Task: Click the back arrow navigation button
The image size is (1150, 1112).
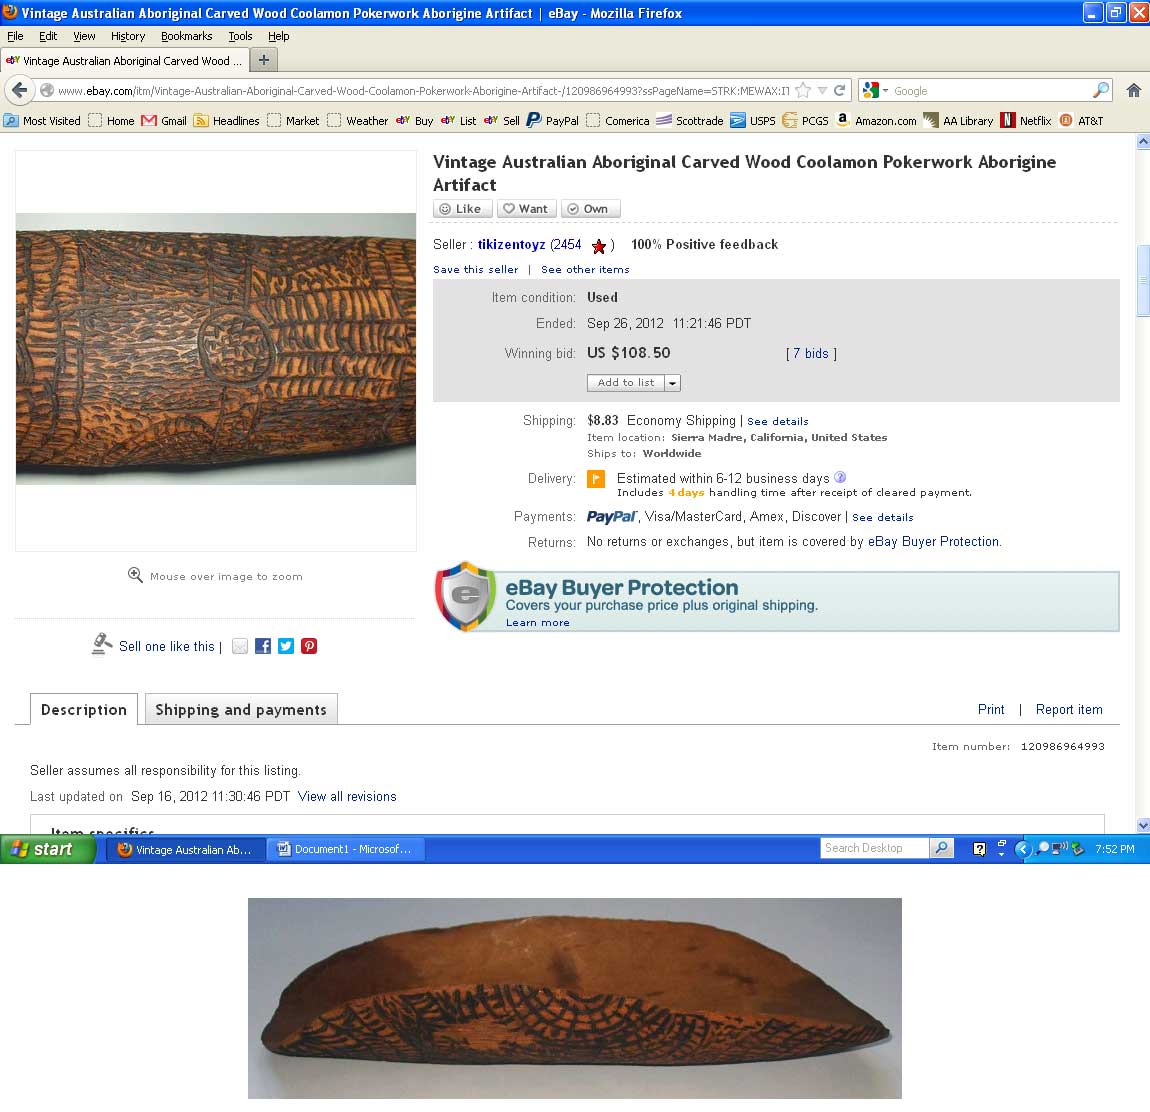Action: 20,90
